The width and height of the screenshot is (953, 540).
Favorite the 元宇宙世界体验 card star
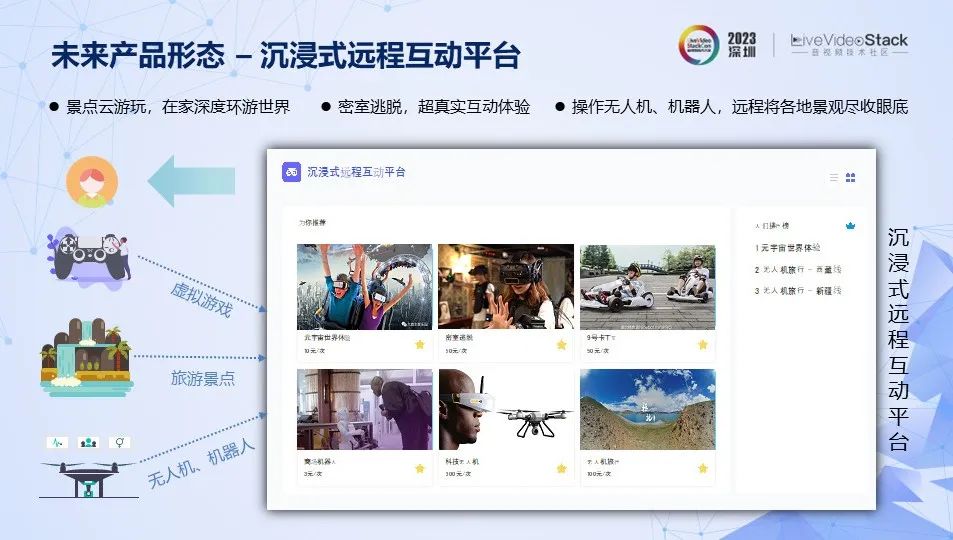pos(420,344)
